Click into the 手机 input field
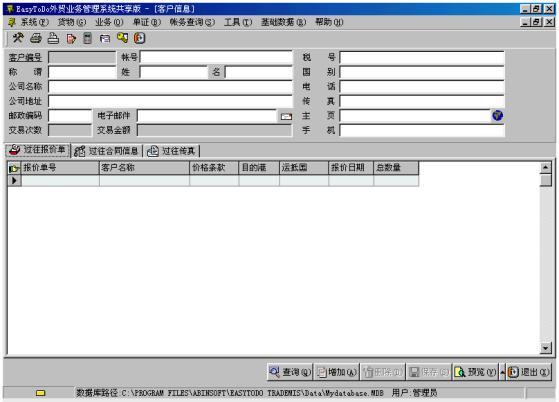 422,130
